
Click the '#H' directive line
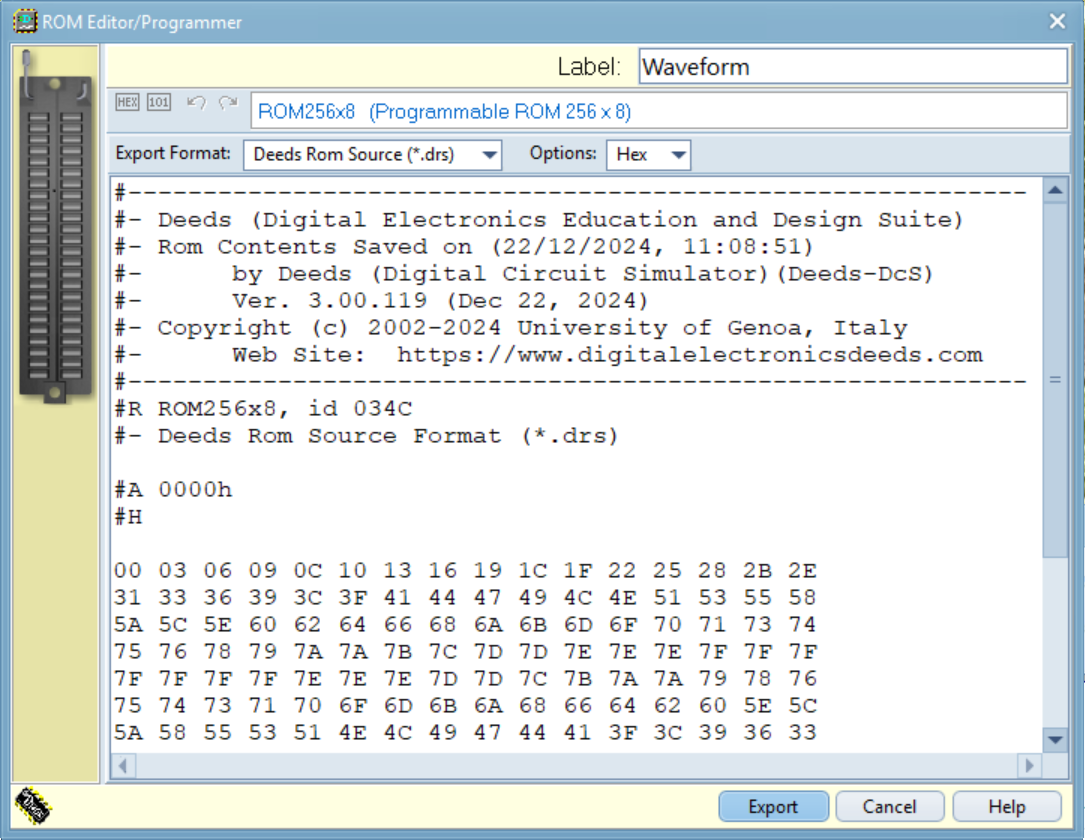(x=129, y=517)
